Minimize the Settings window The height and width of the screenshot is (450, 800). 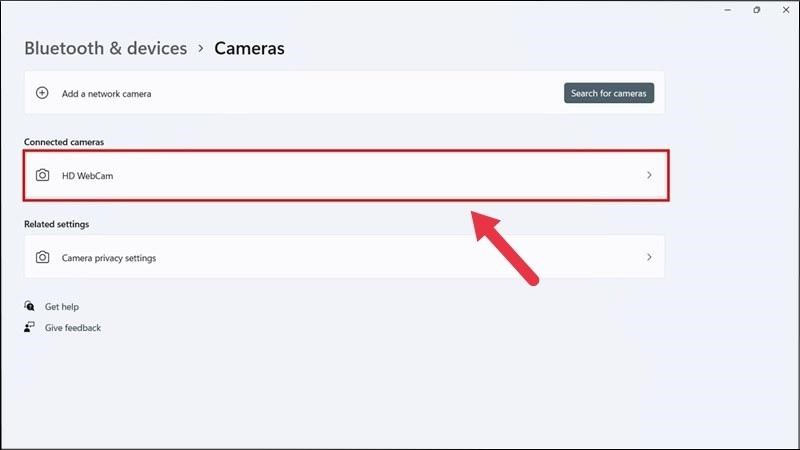coord(728,10)
